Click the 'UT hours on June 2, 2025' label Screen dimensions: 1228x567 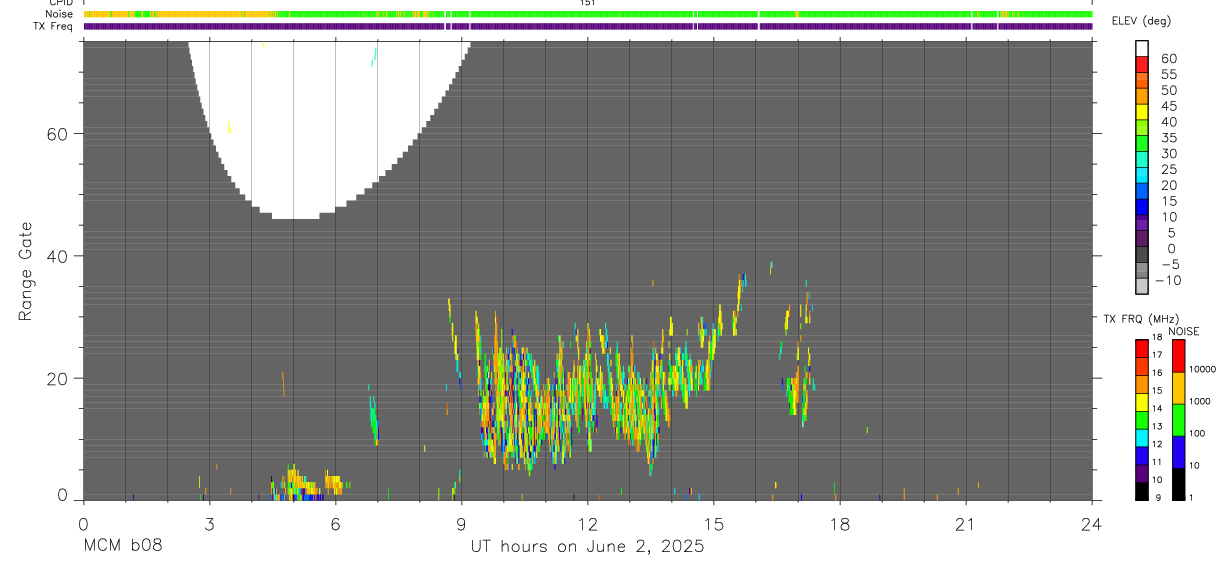pos(588,546)
